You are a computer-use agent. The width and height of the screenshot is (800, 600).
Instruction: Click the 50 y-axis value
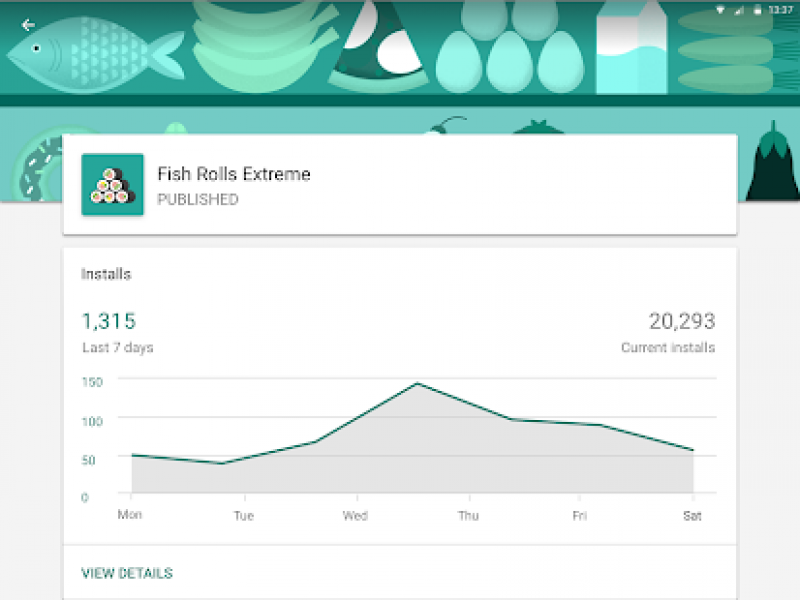[88, 460]
